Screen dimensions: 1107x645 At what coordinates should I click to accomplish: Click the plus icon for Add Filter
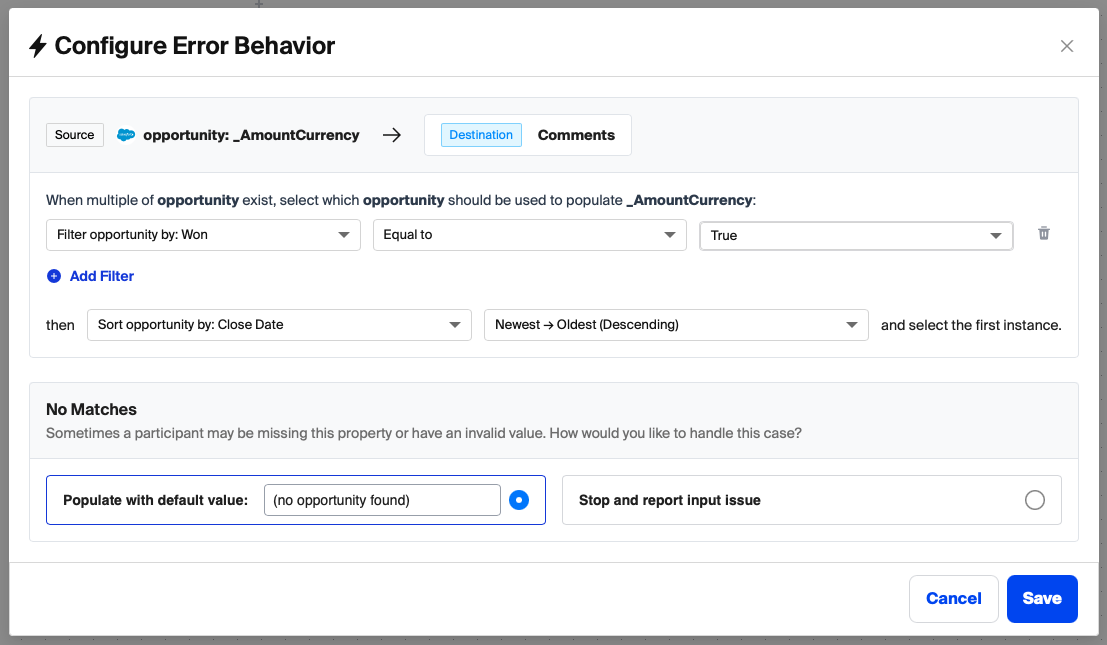54,276
